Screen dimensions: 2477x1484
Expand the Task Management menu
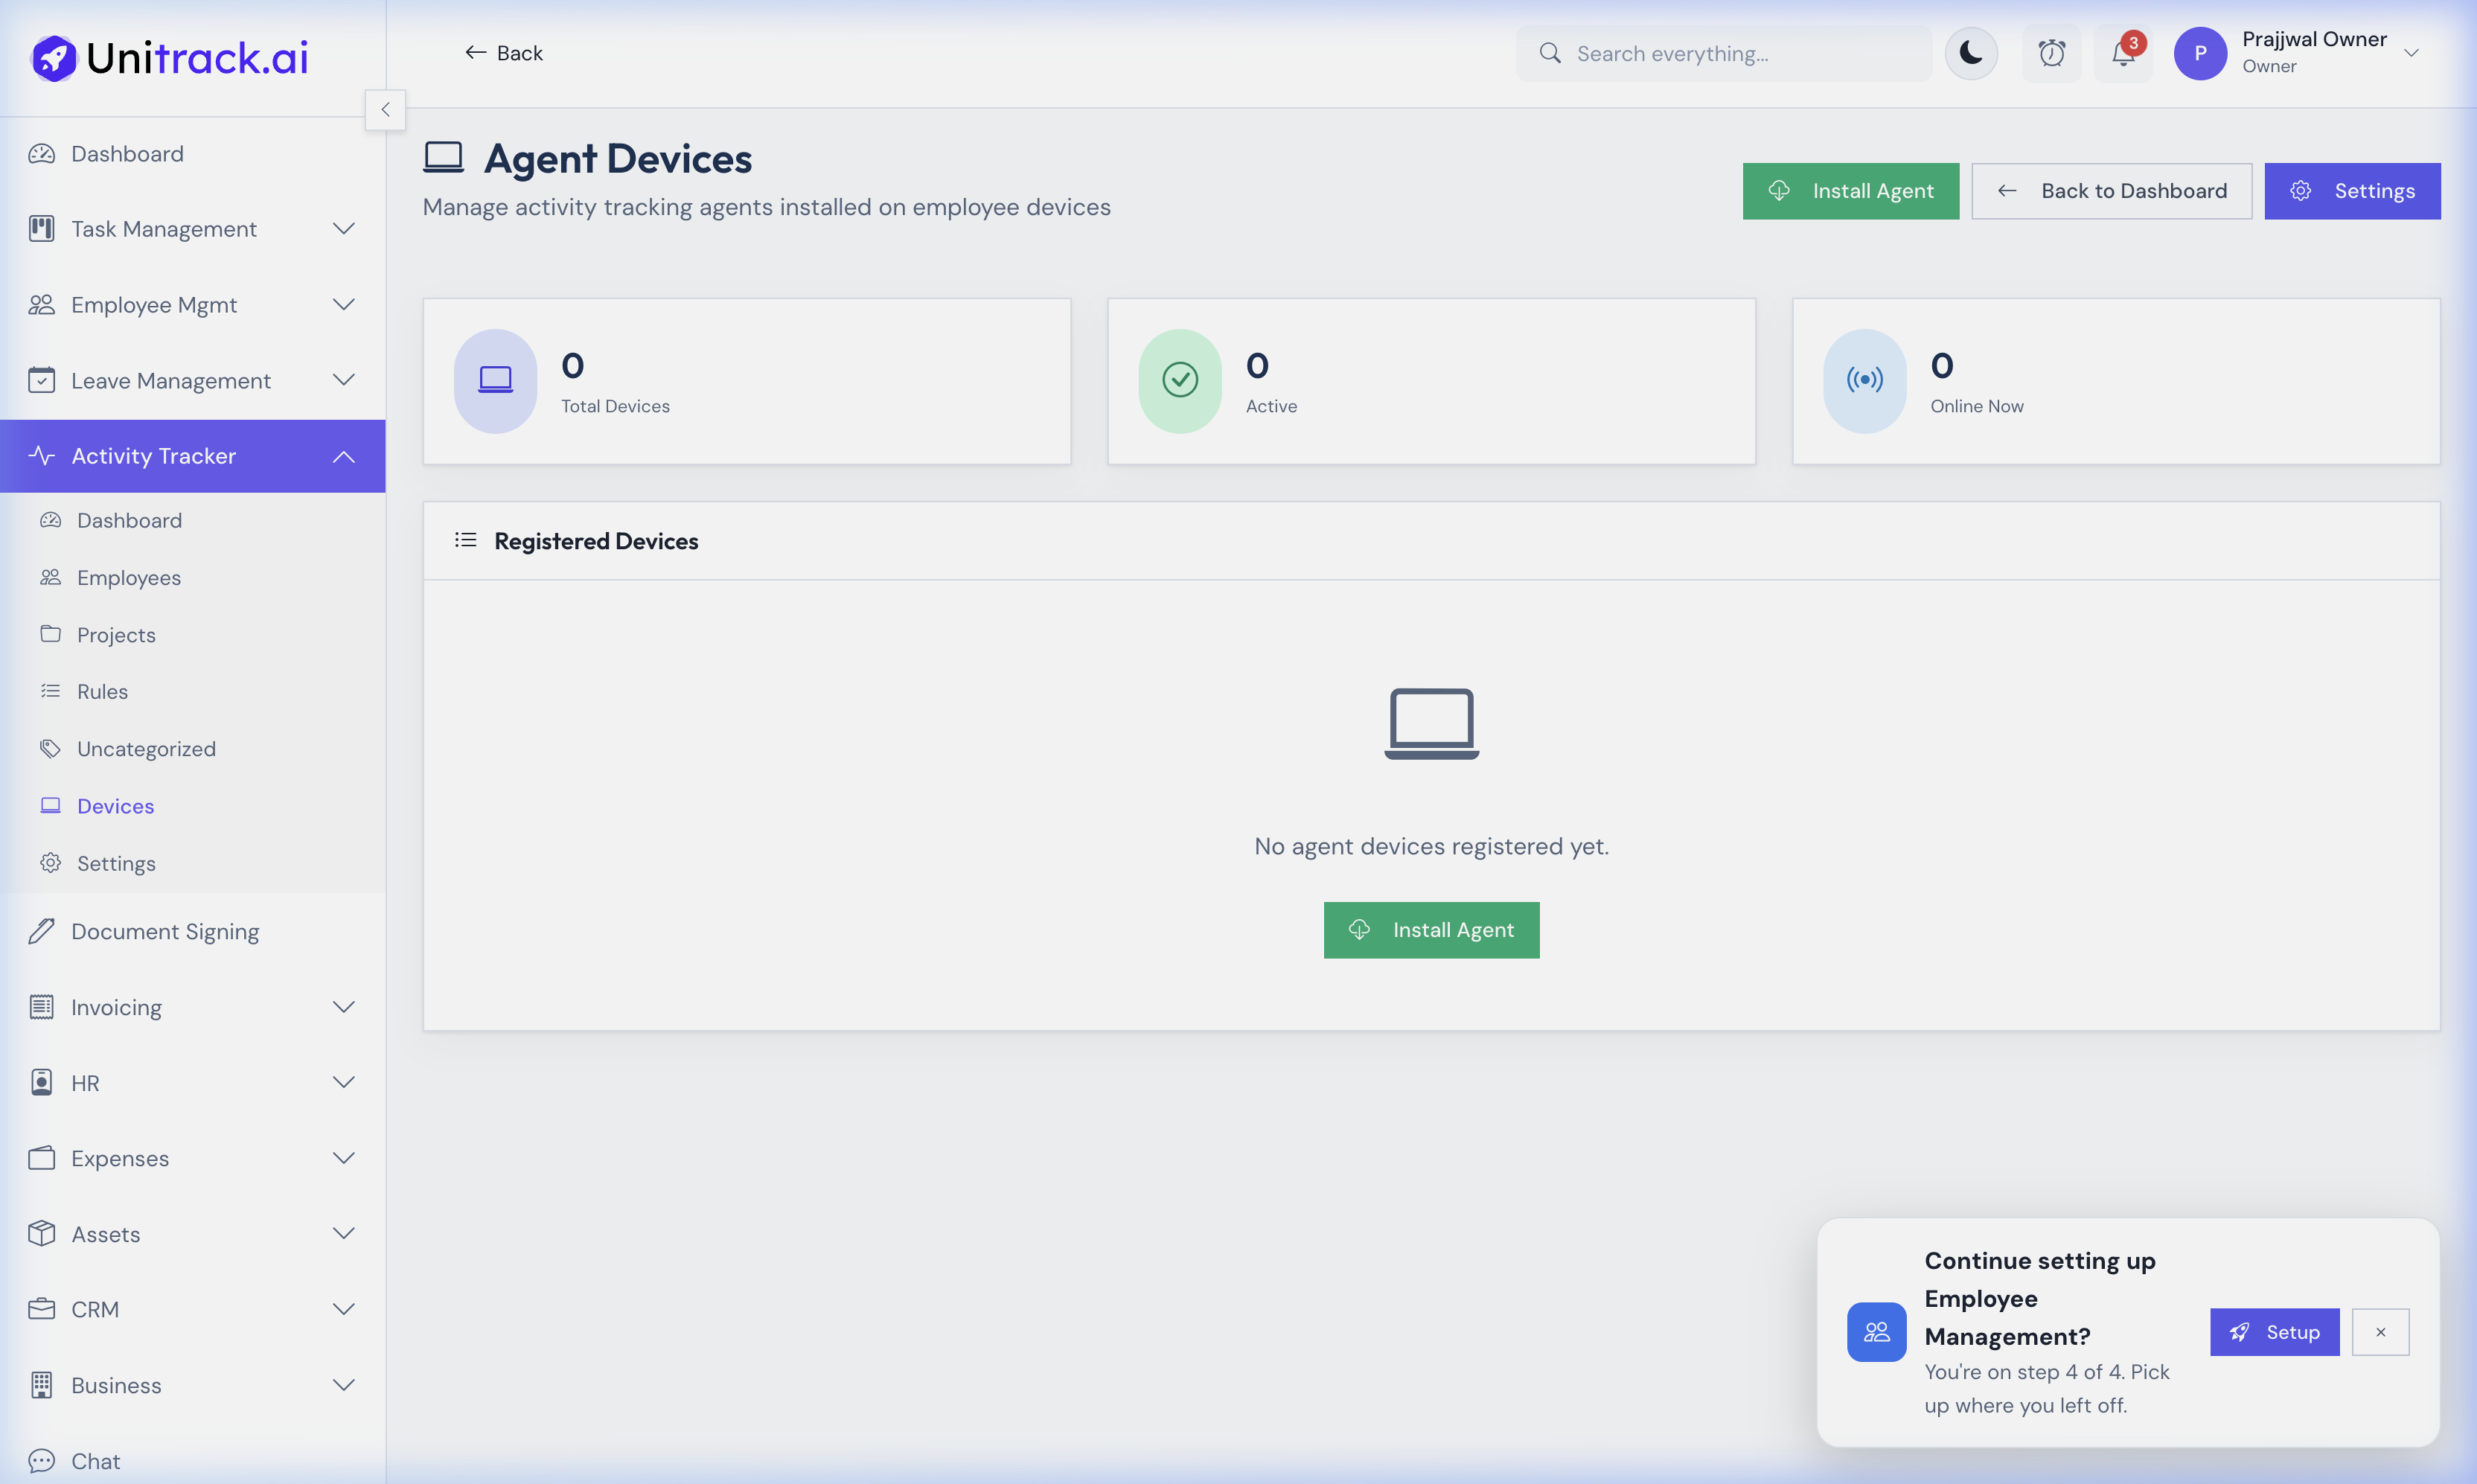pyautogui.click(x=343, y=229)
